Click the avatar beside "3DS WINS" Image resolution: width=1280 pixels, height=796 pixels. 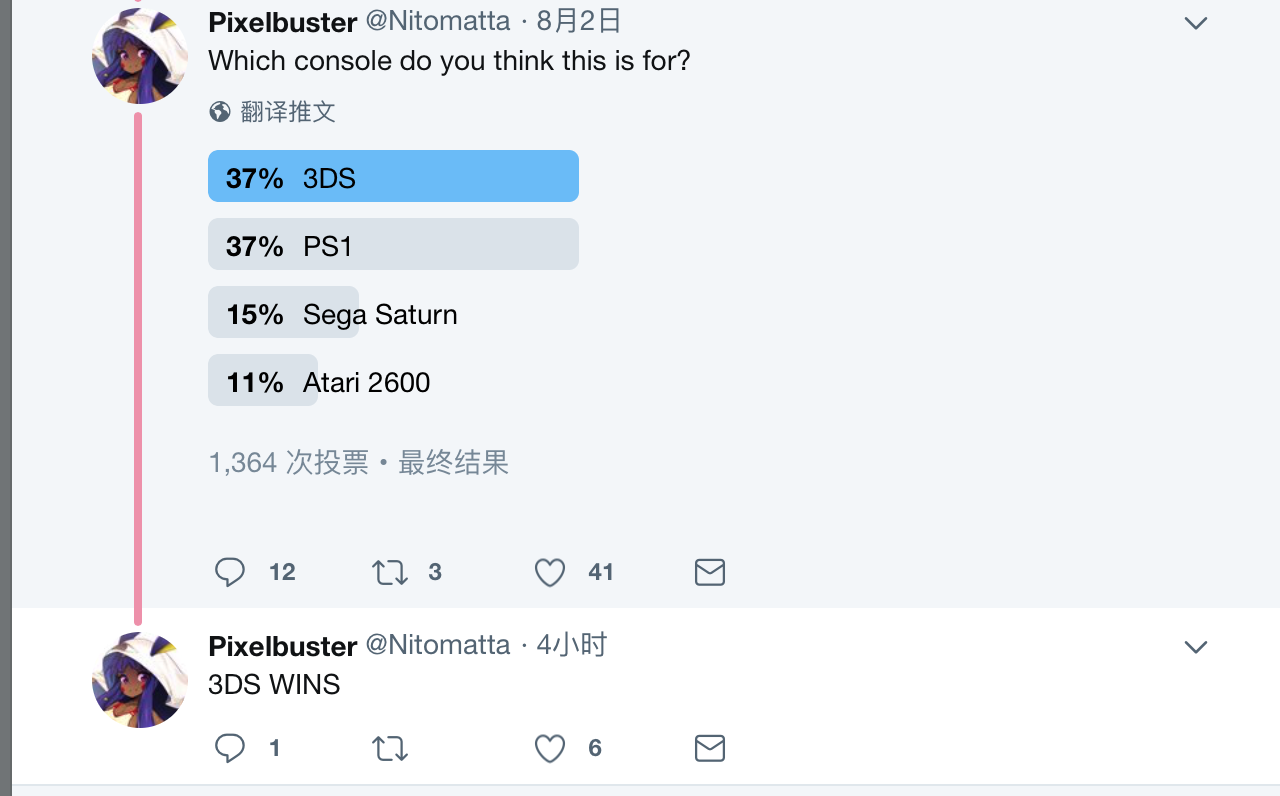coord(139,680)
